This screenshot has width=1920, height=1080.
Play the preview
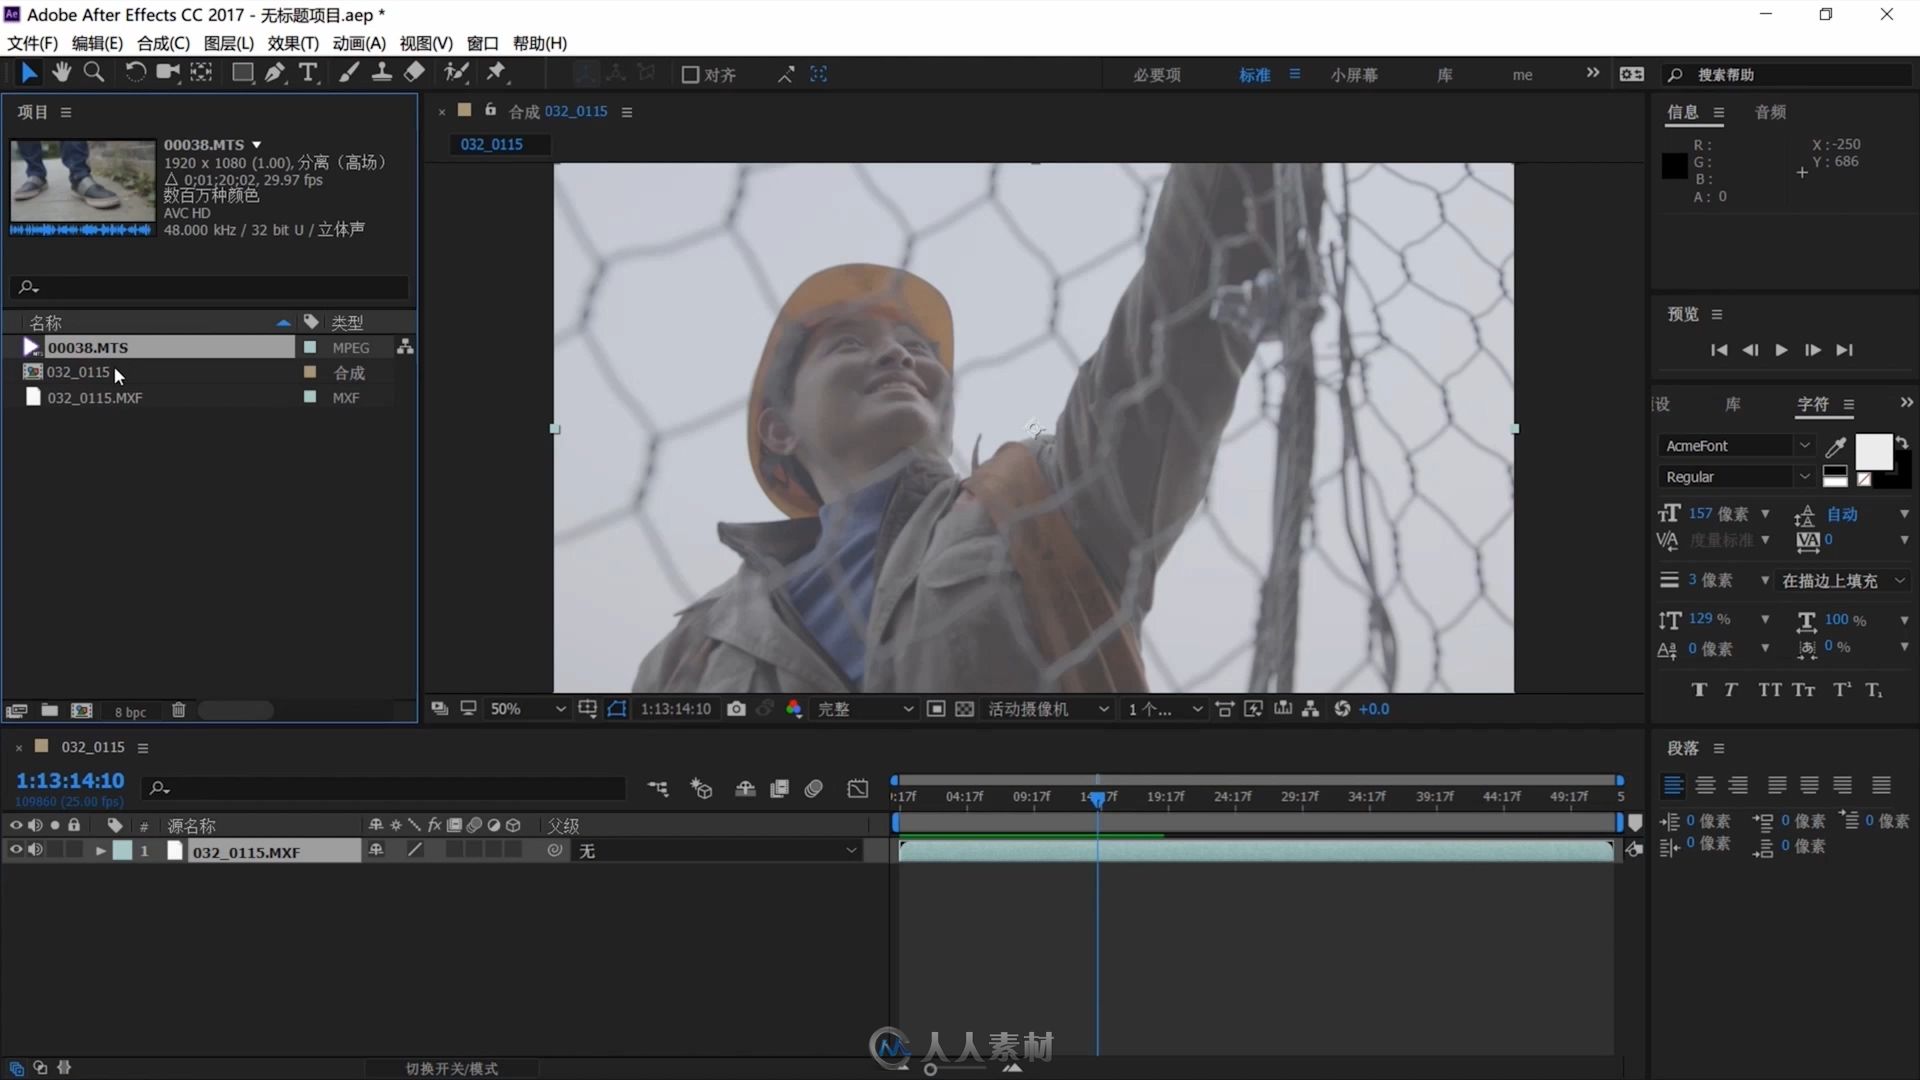pos(1781,350)
